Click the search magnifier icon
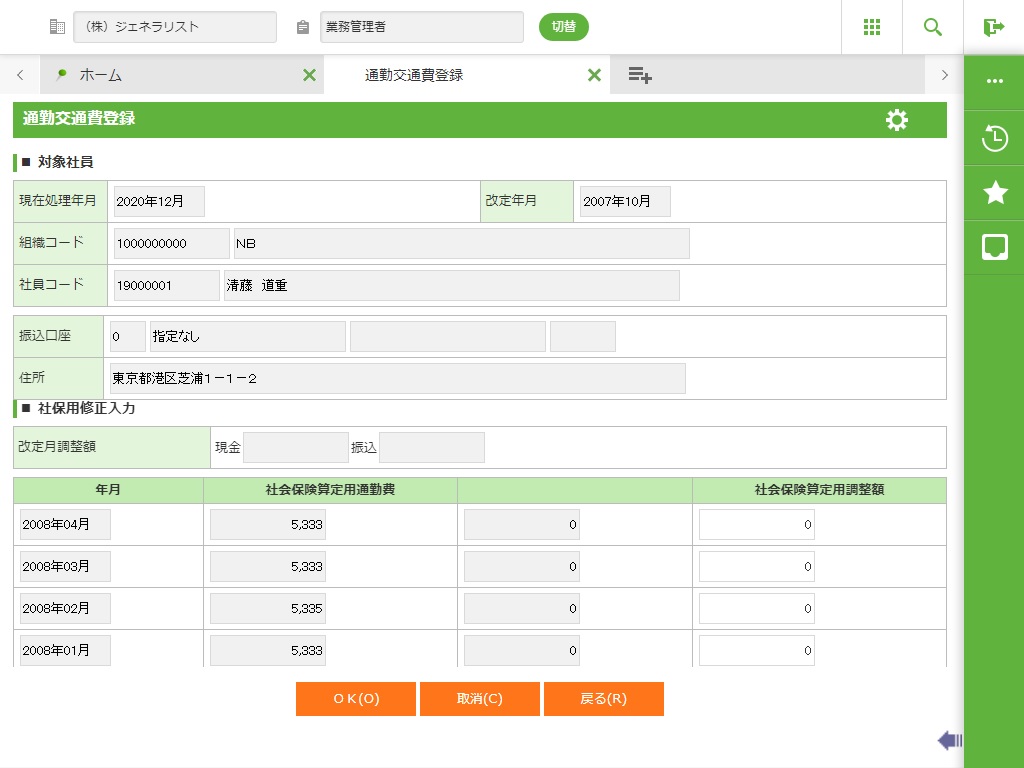The height and width of the screenshot is (768, 1024). pyautogui.click(x=933, y=27)
